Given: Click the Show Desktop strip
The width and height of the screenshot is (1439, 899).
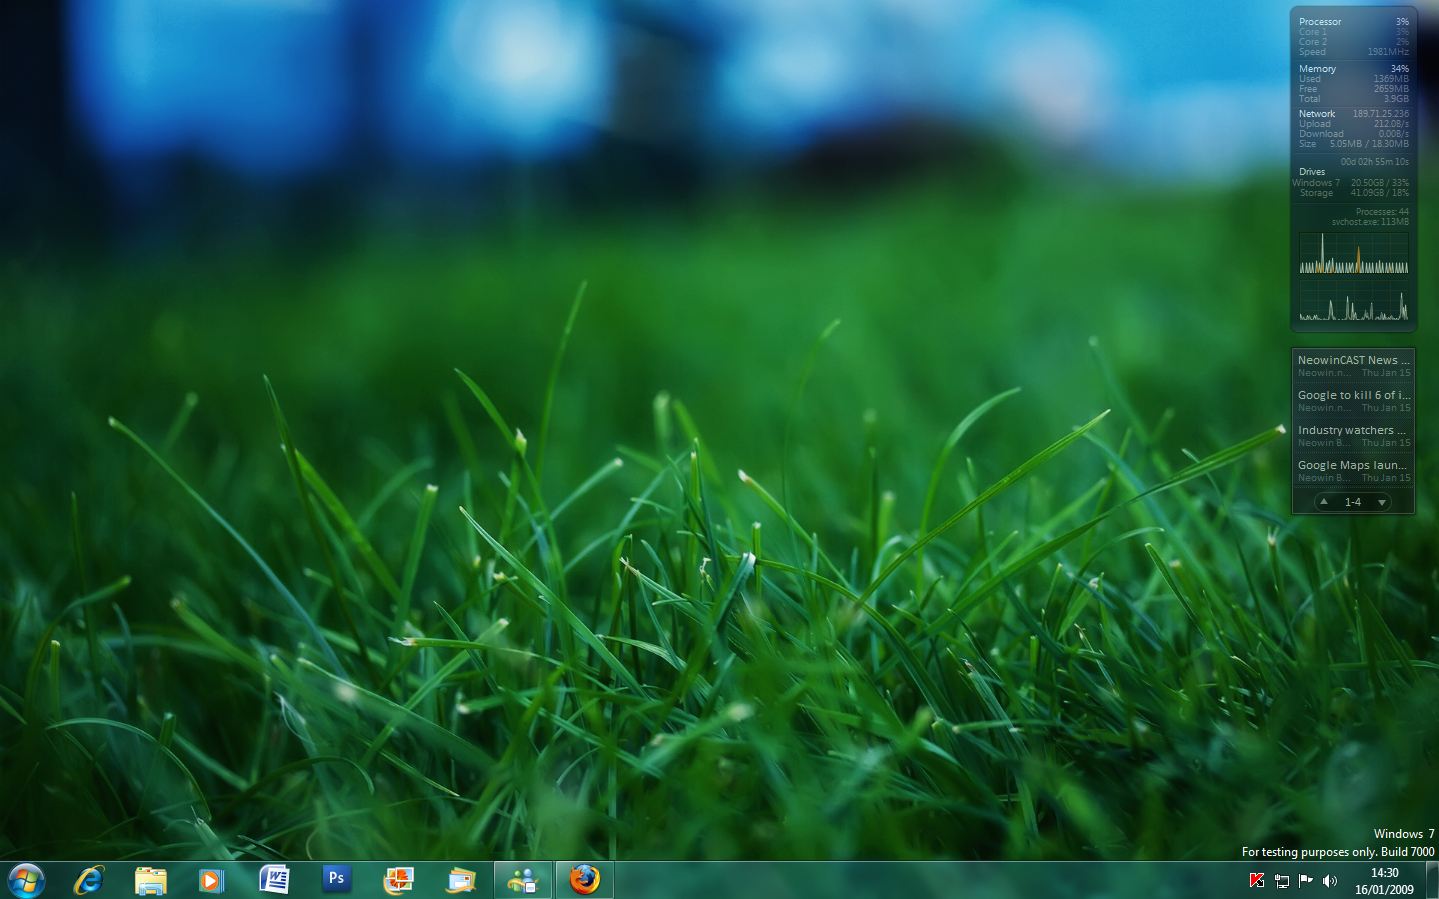Looking at the screenshot, I should point(1432,881).
